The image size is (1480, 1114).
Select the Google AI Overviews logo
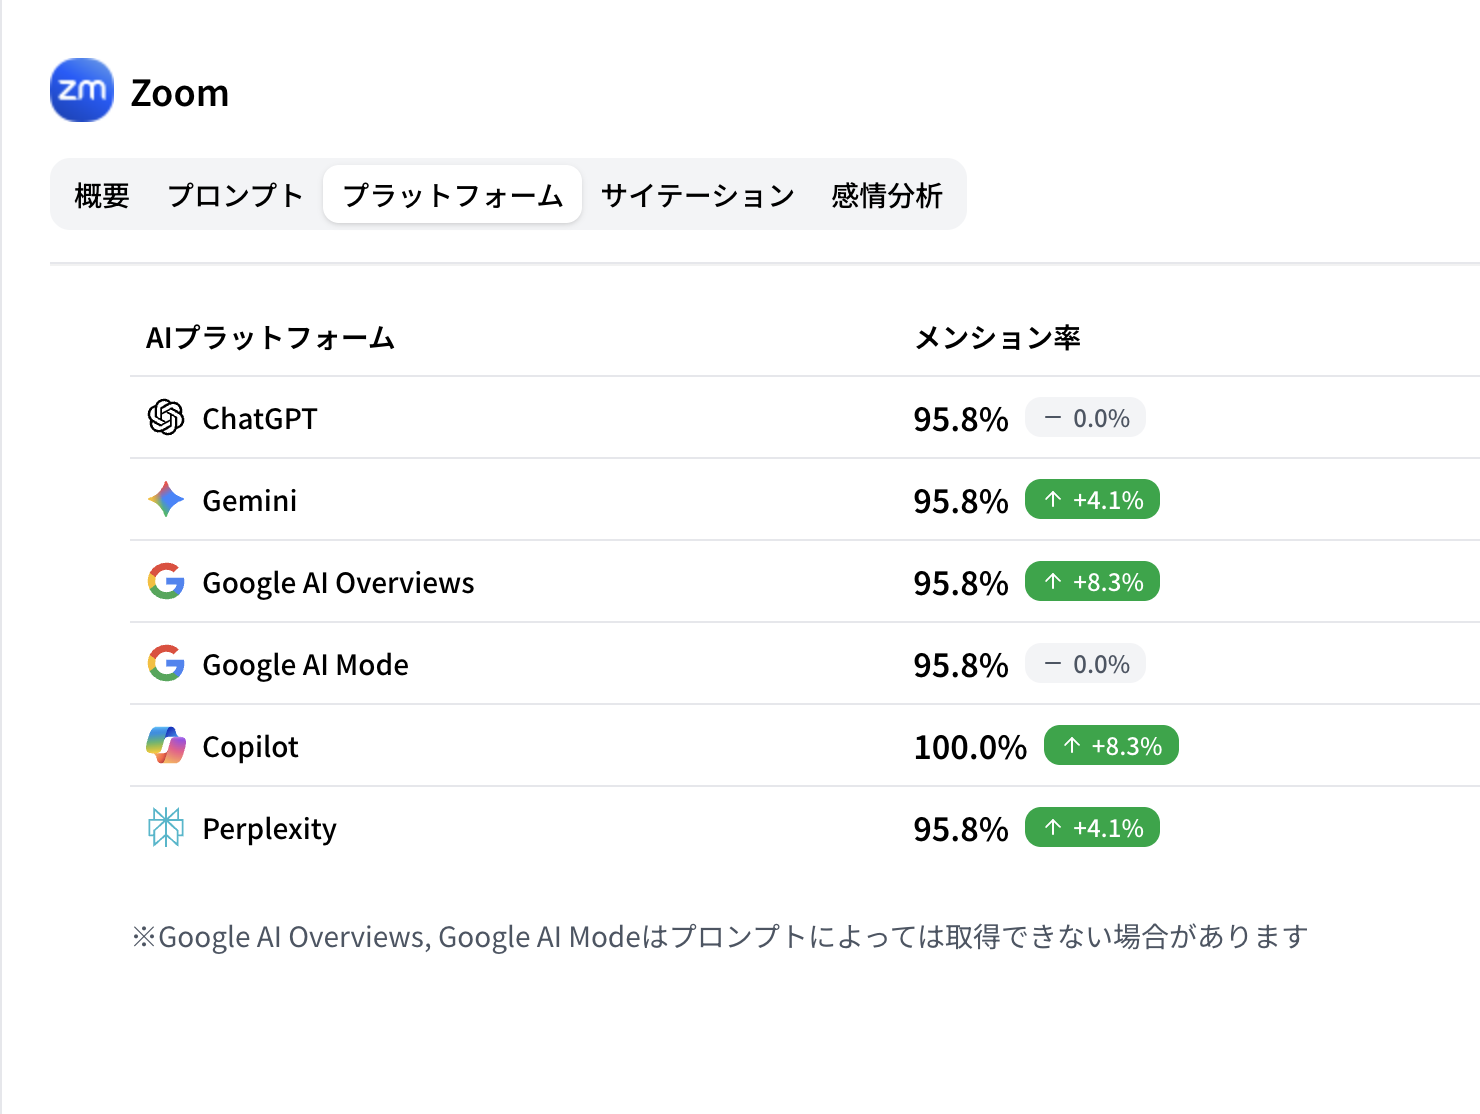[166, 582]
